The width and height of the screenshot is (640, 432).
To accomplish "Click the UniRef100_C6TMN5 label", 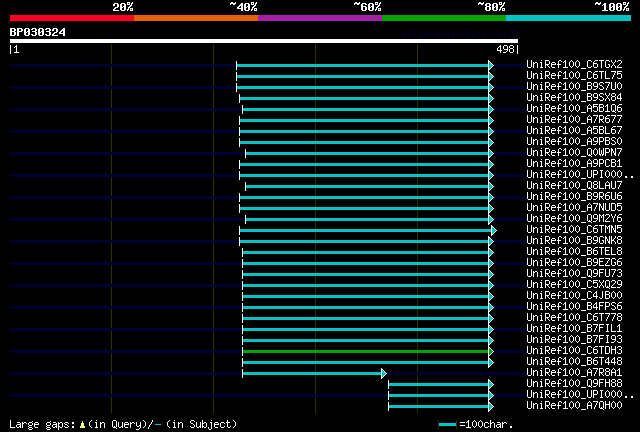I will pyautogui.click(x=574, y=230).
